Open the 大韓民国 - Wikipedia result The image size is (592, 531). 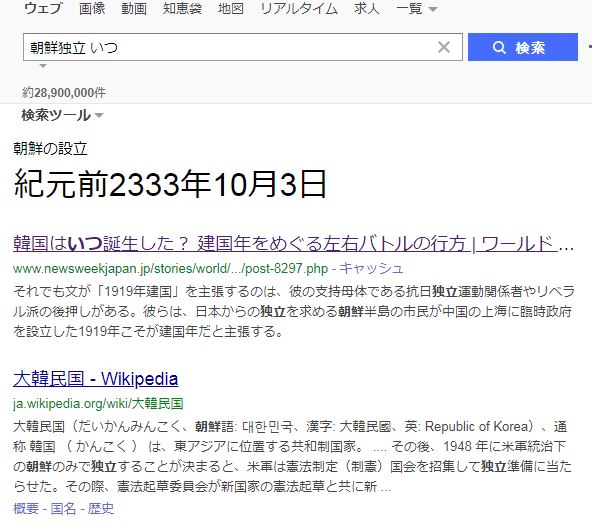click(x=96, y=379)
